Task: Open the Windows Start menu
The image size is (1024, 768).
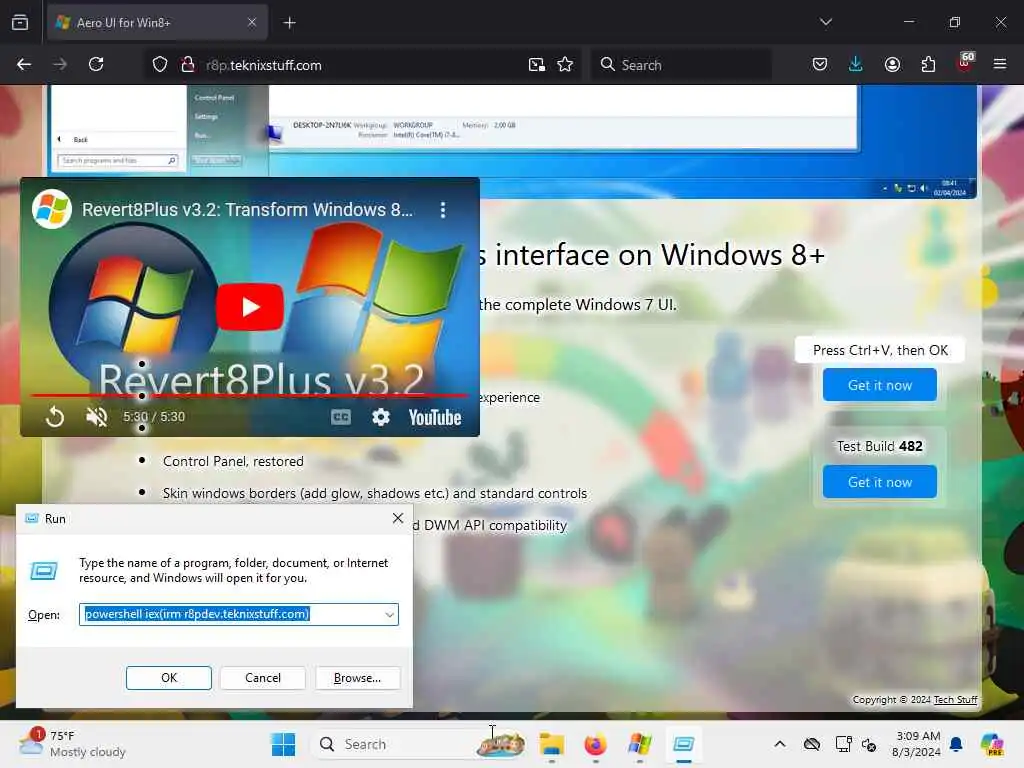Action: [283, 744]
